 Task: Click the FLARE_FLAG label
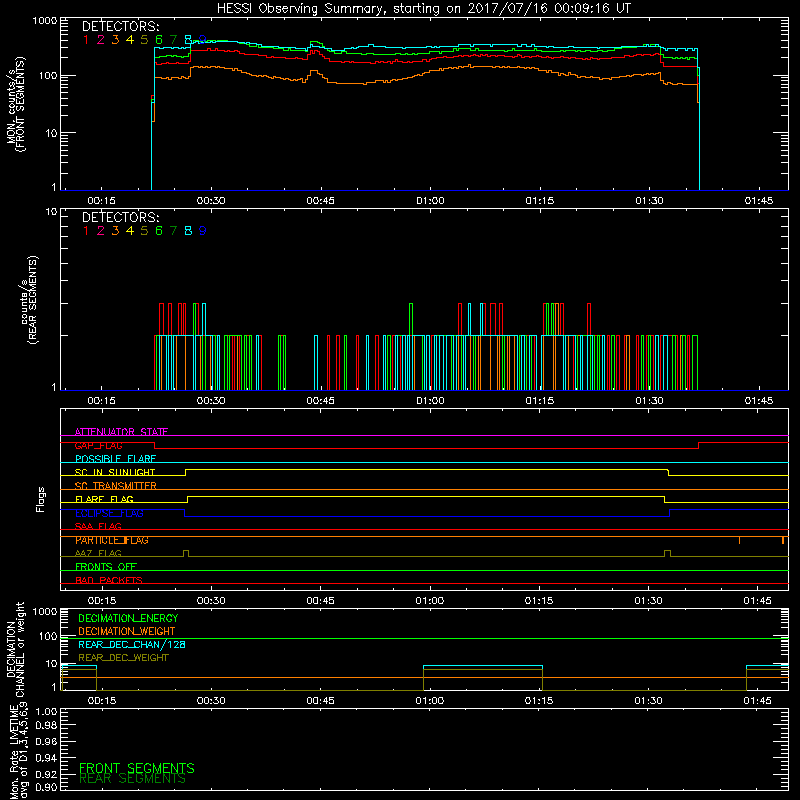pyautogui.click(x=104, y=499)
